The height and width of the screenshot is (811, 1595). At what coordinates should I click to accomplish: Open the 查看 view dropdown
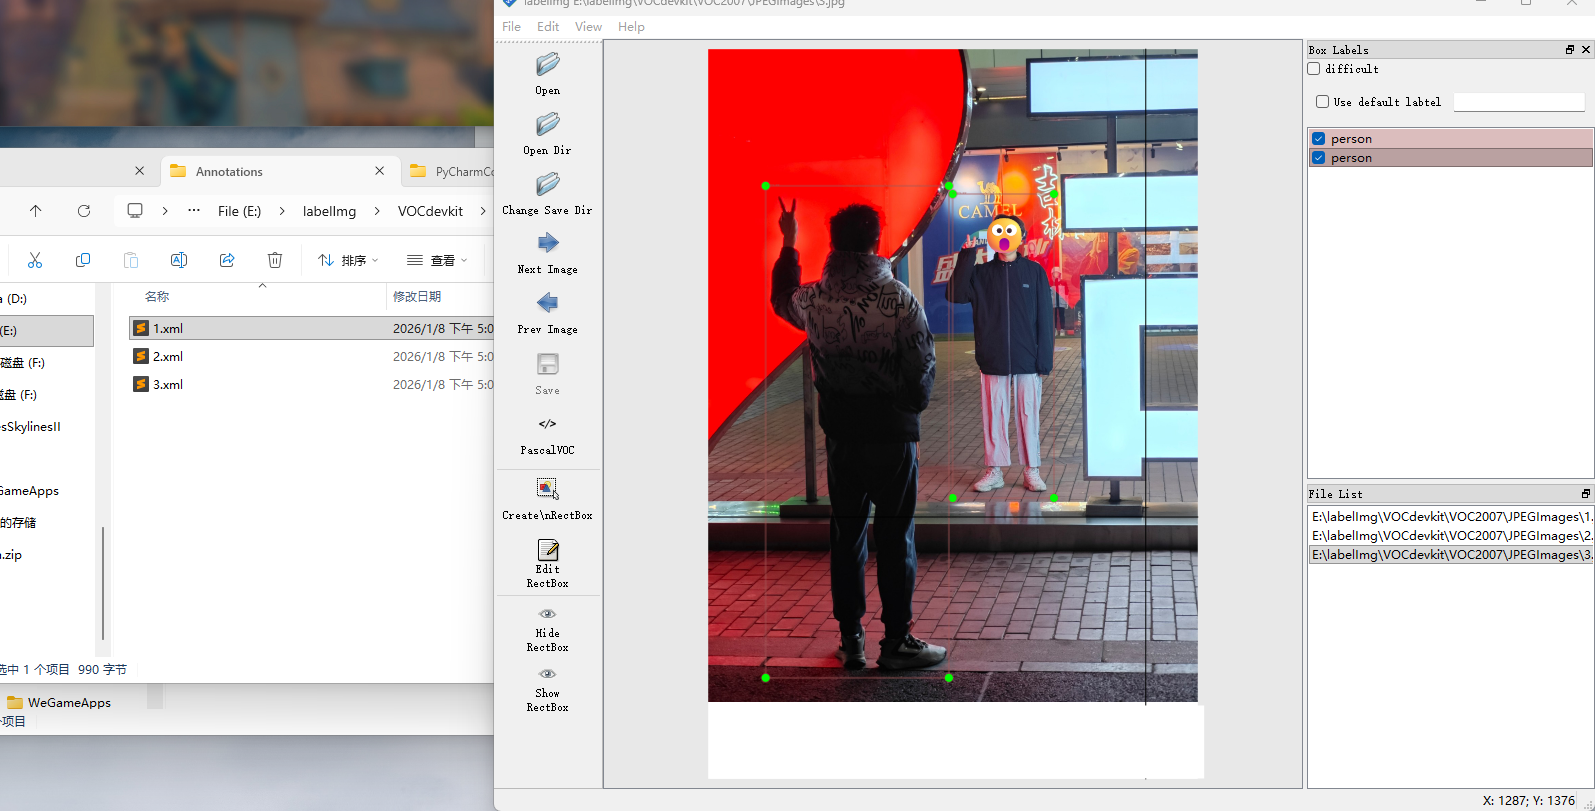pos(437,260)
